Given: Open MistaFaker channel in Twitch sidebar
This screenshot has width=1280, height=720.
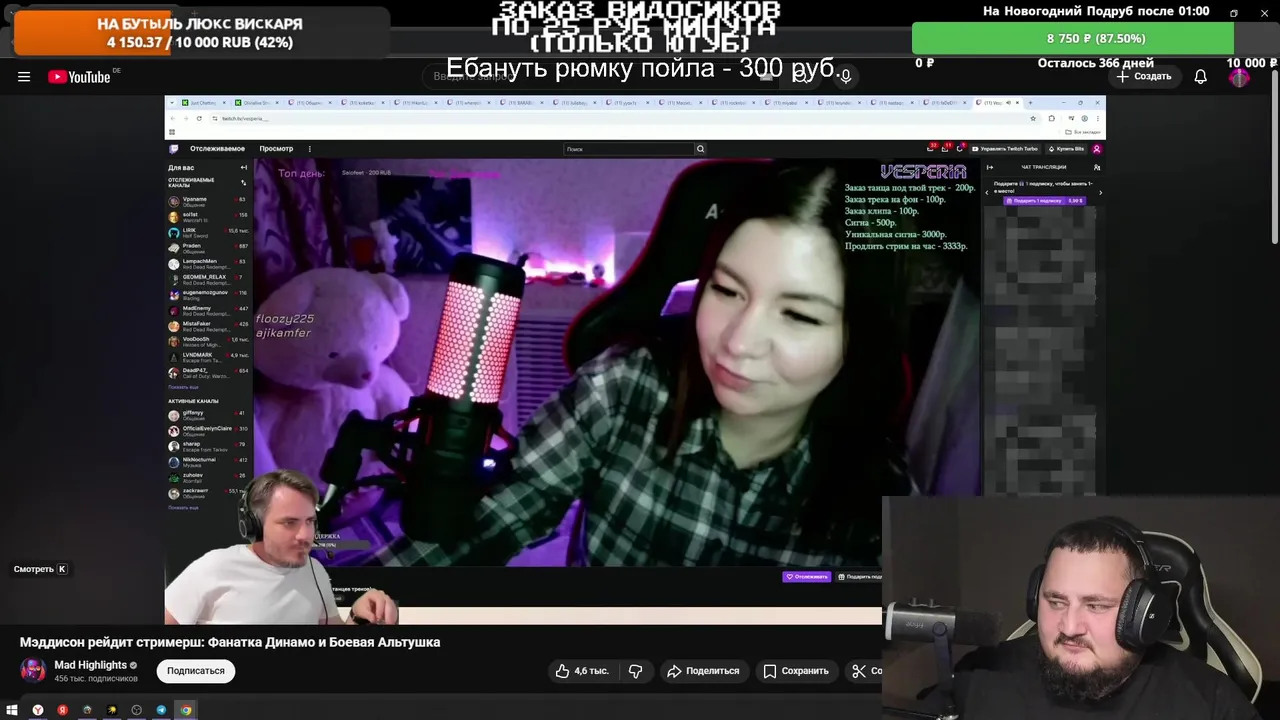Looking at the screenshot, I should pyautogui.click(x=208, y=326).
